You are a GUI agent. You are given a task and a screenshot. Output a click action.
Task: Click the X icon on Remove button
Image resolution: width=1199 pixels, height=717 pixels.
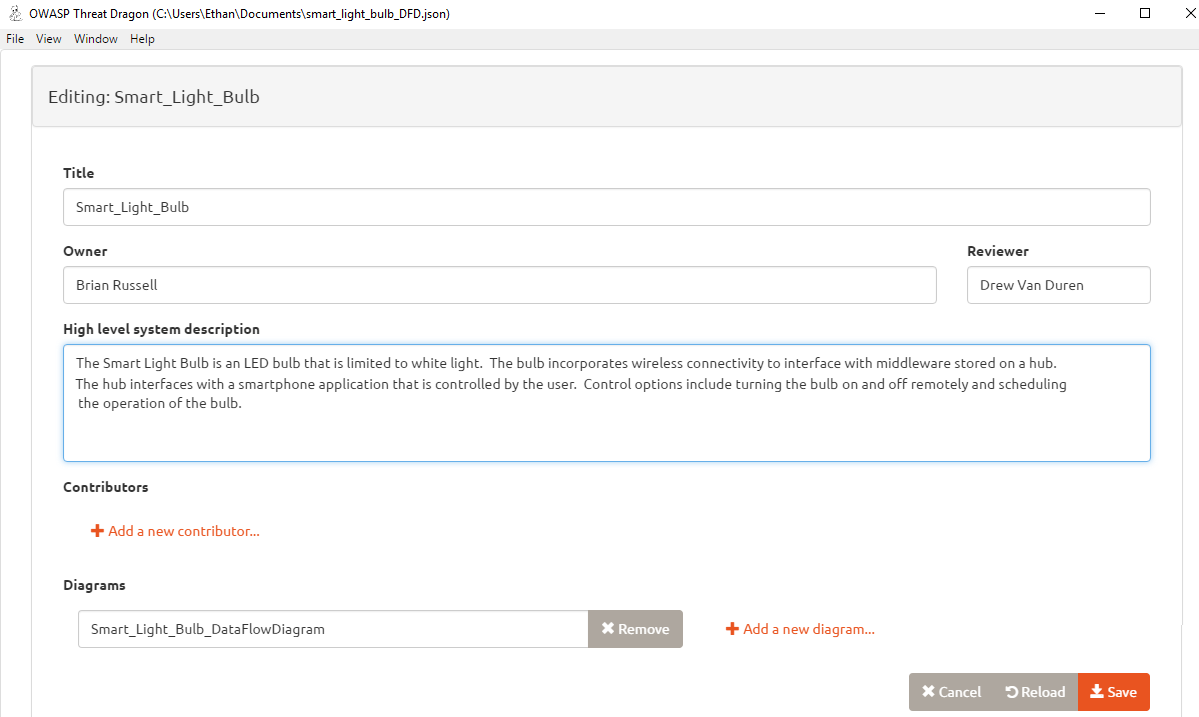coord(607,629)
